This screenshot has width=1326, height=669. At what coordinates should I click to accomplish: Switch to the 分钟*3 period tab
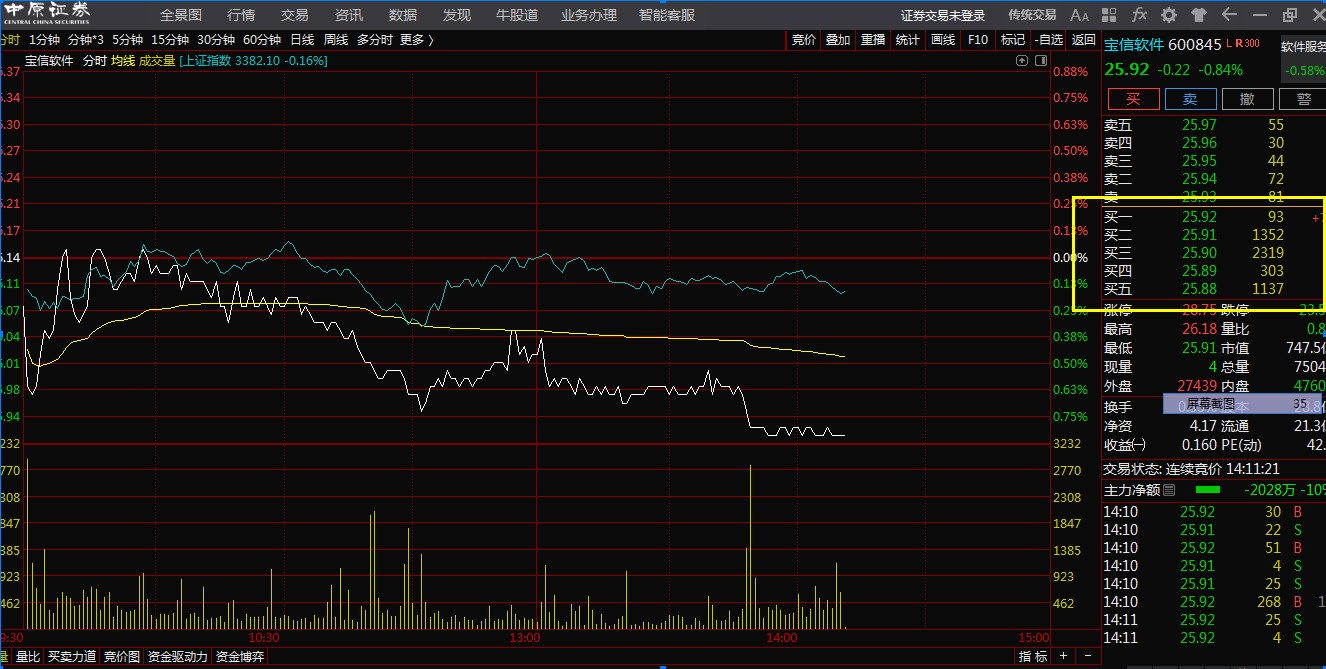coord(86,40)
